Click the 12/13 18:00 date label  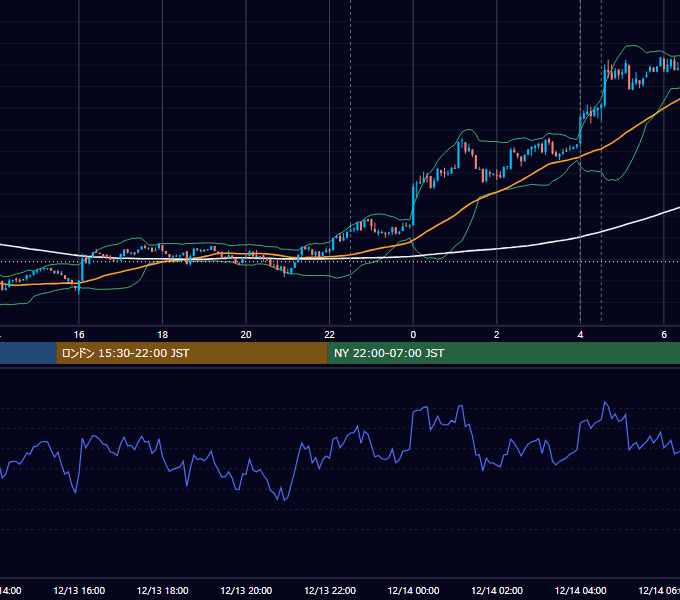click(163, 591)
